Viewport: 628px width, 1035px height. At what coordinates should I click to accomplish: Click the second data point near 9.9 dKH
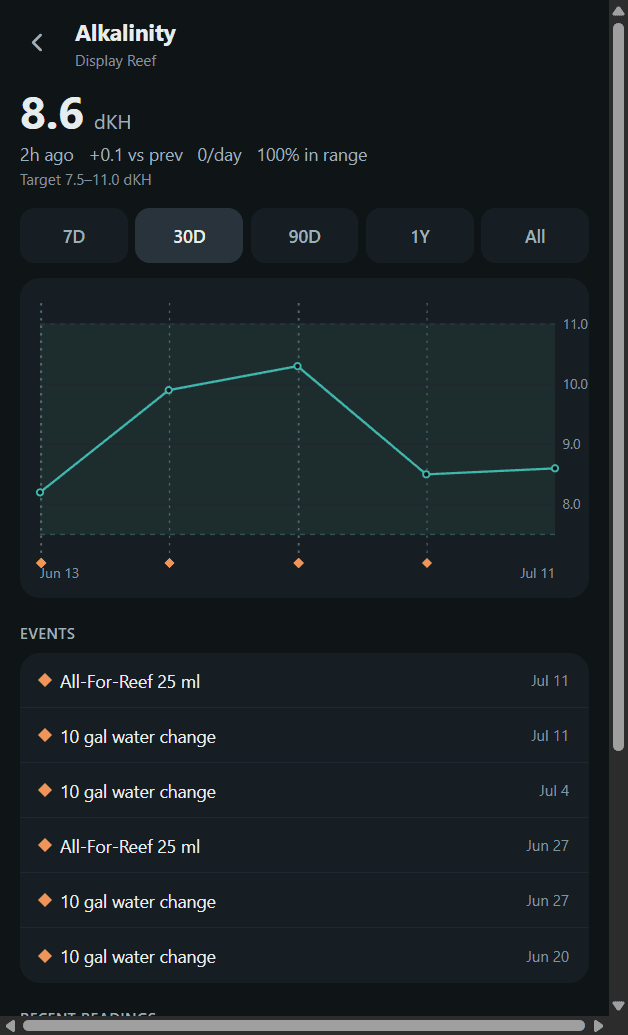tap(169, 390)
